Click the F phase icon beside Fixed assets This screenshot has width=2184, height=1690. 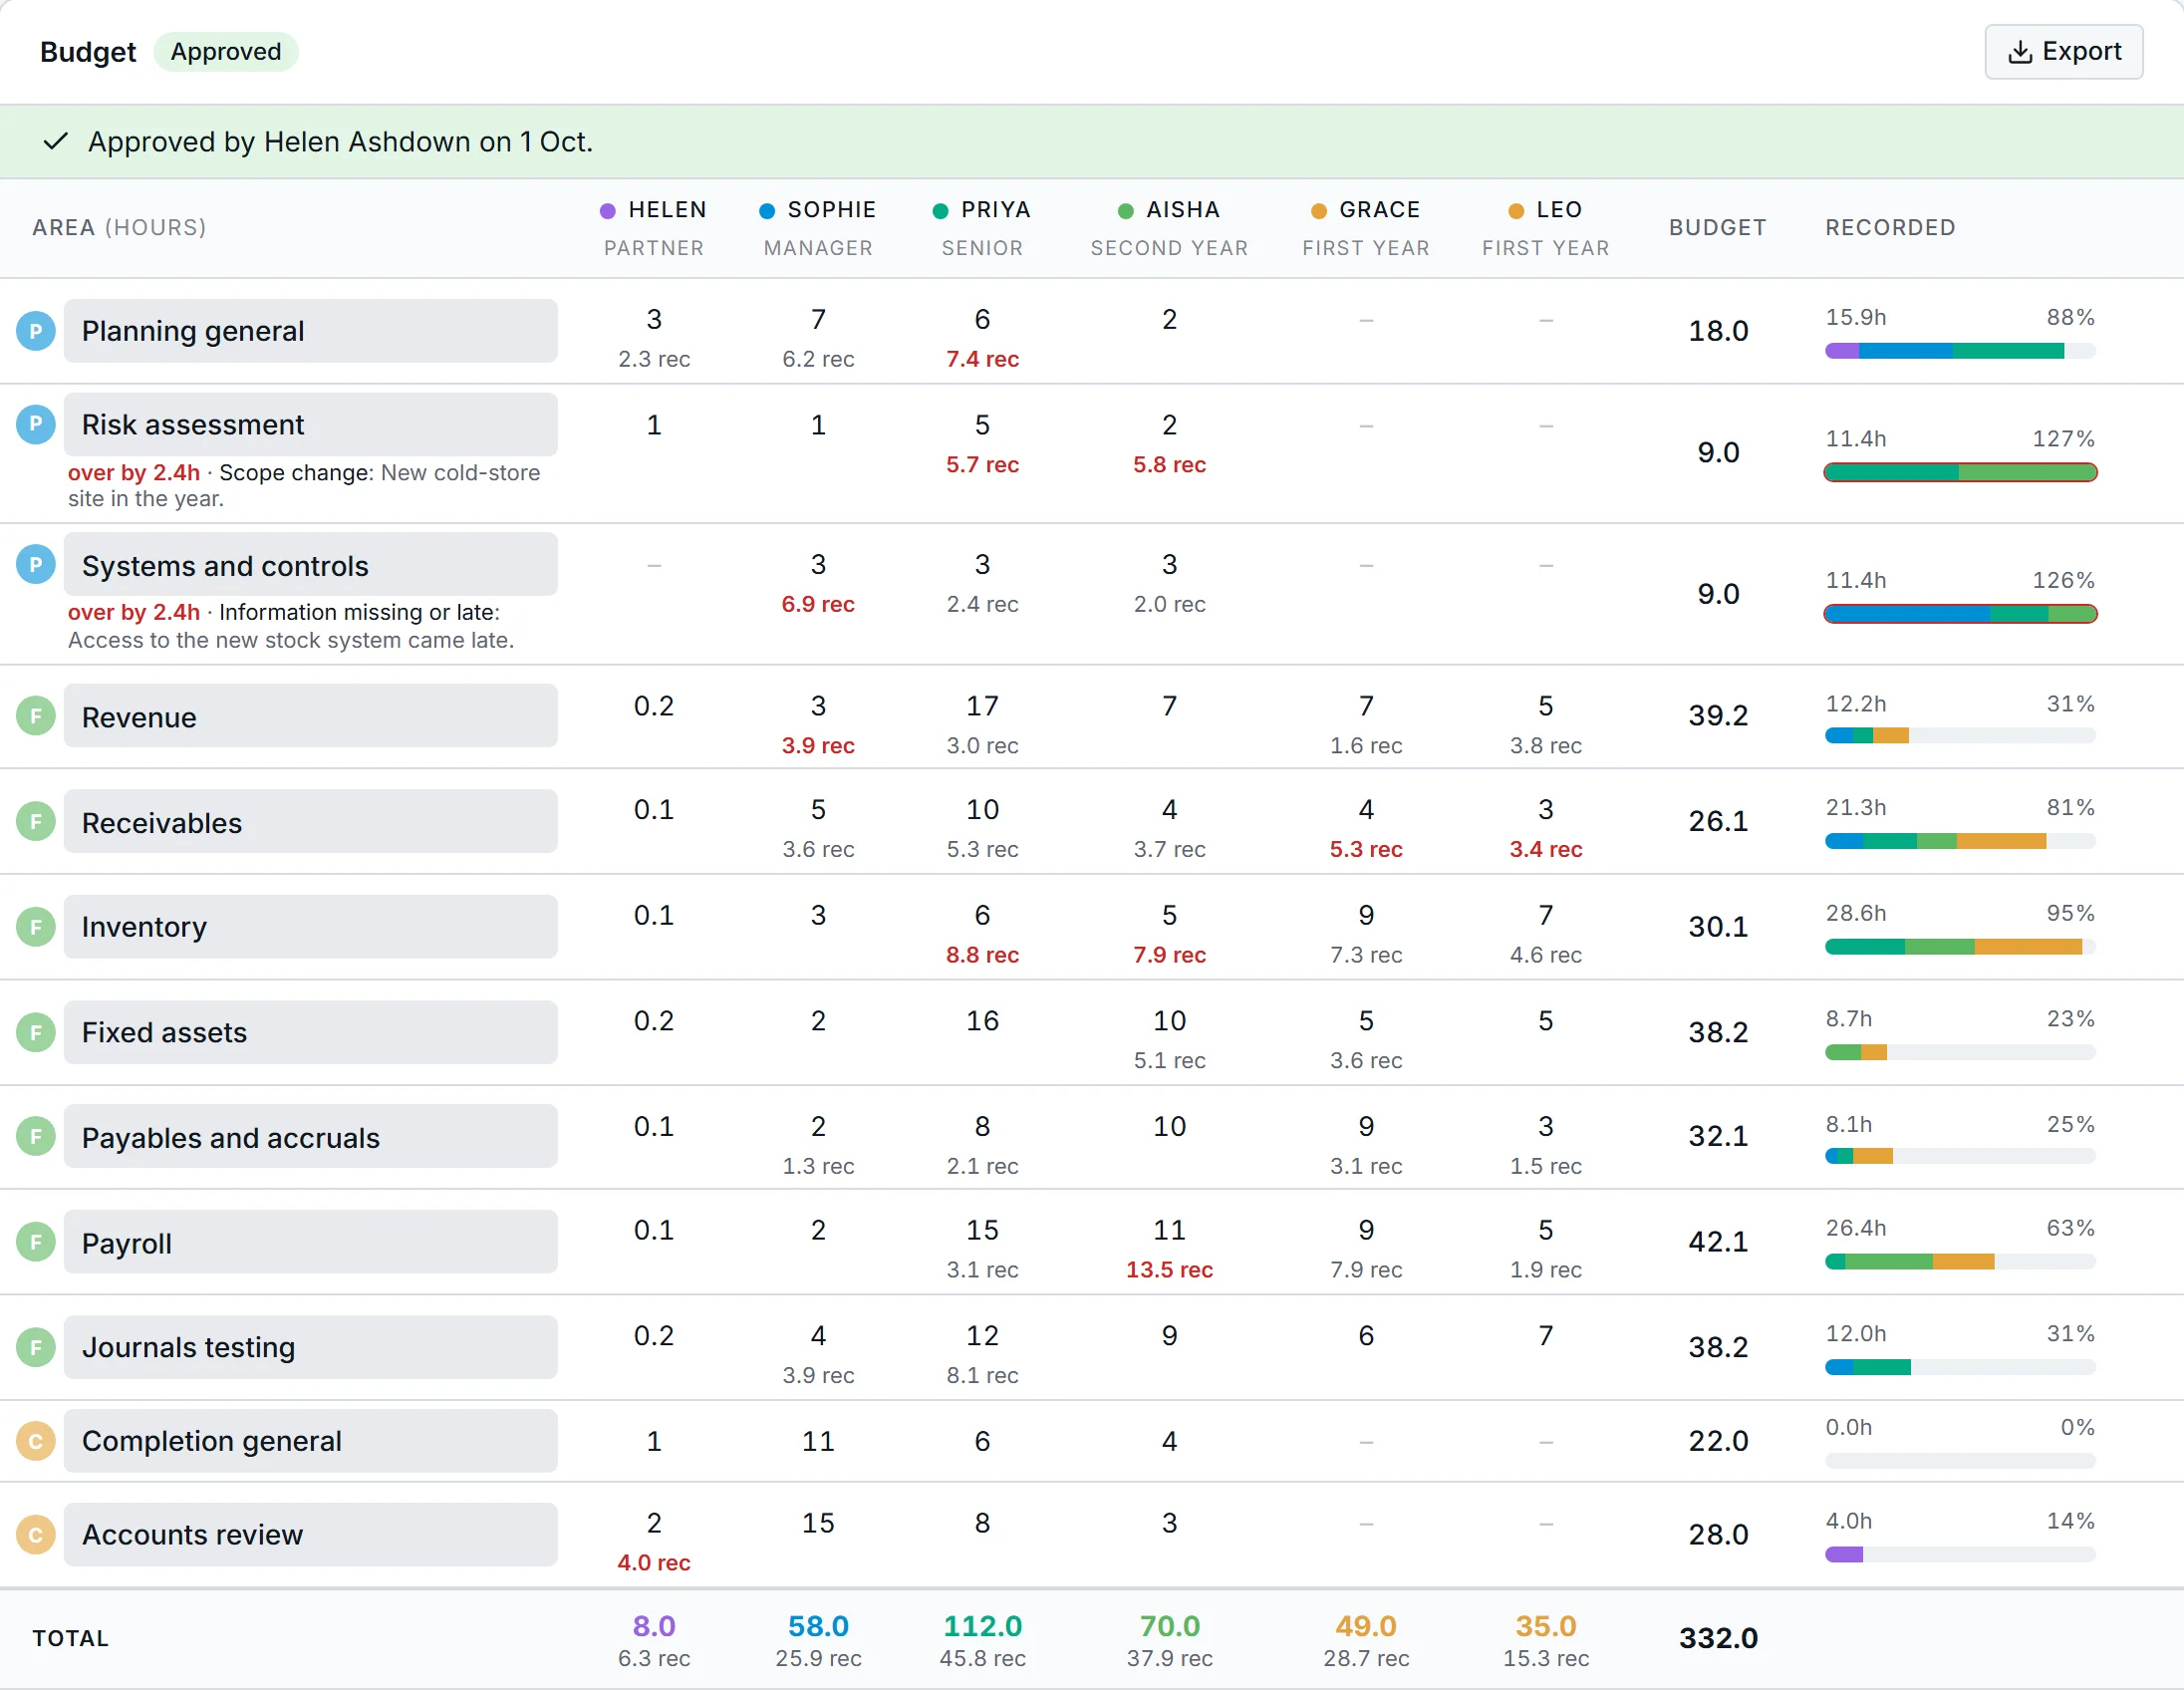(x=36, y=1032)
